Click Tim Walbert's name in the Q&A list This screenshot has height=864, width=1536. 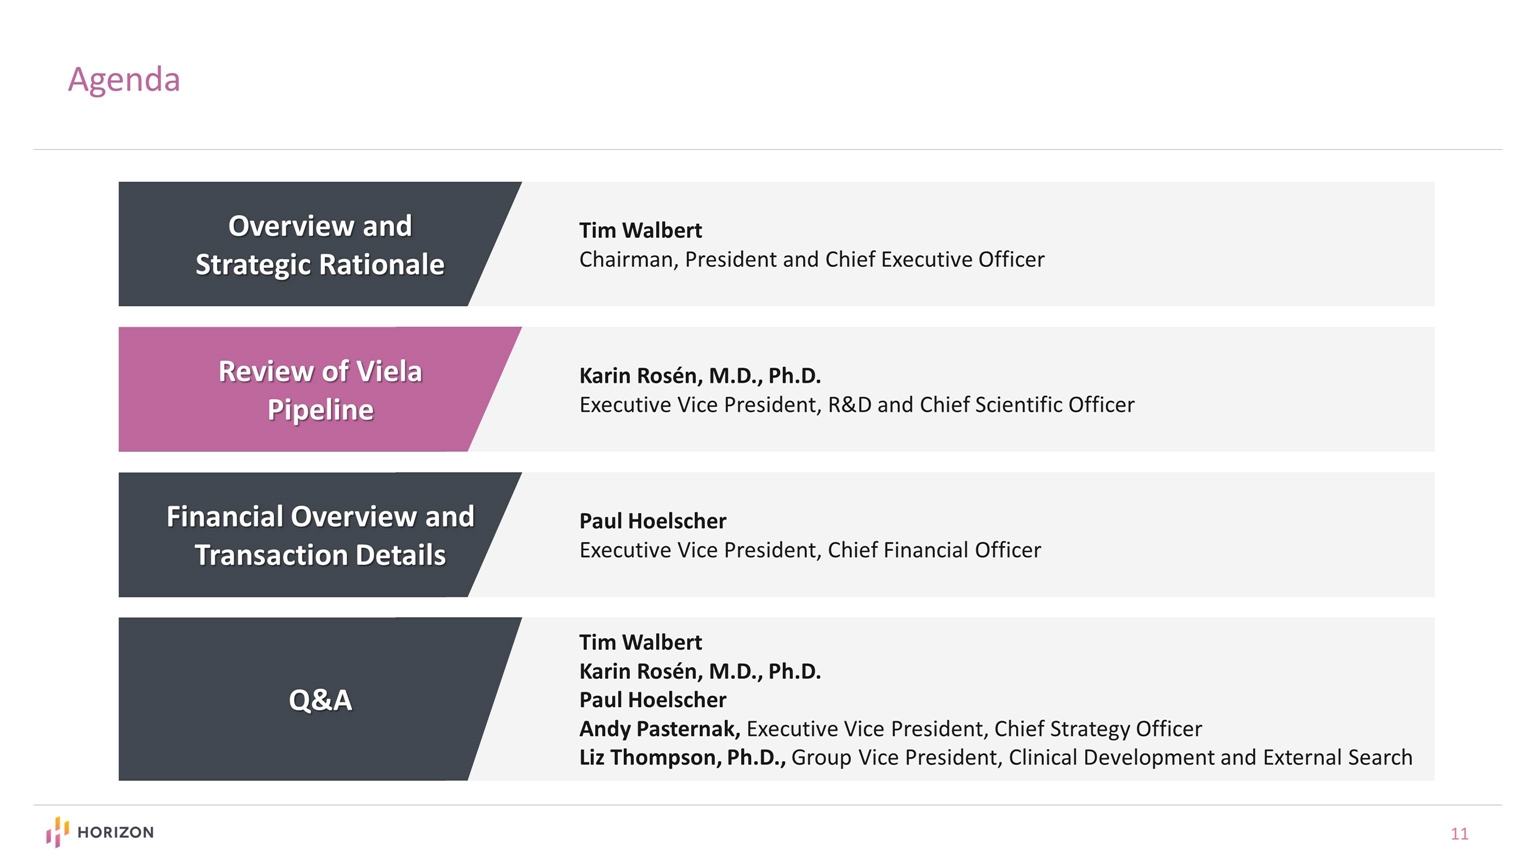(x=640, y=642)
